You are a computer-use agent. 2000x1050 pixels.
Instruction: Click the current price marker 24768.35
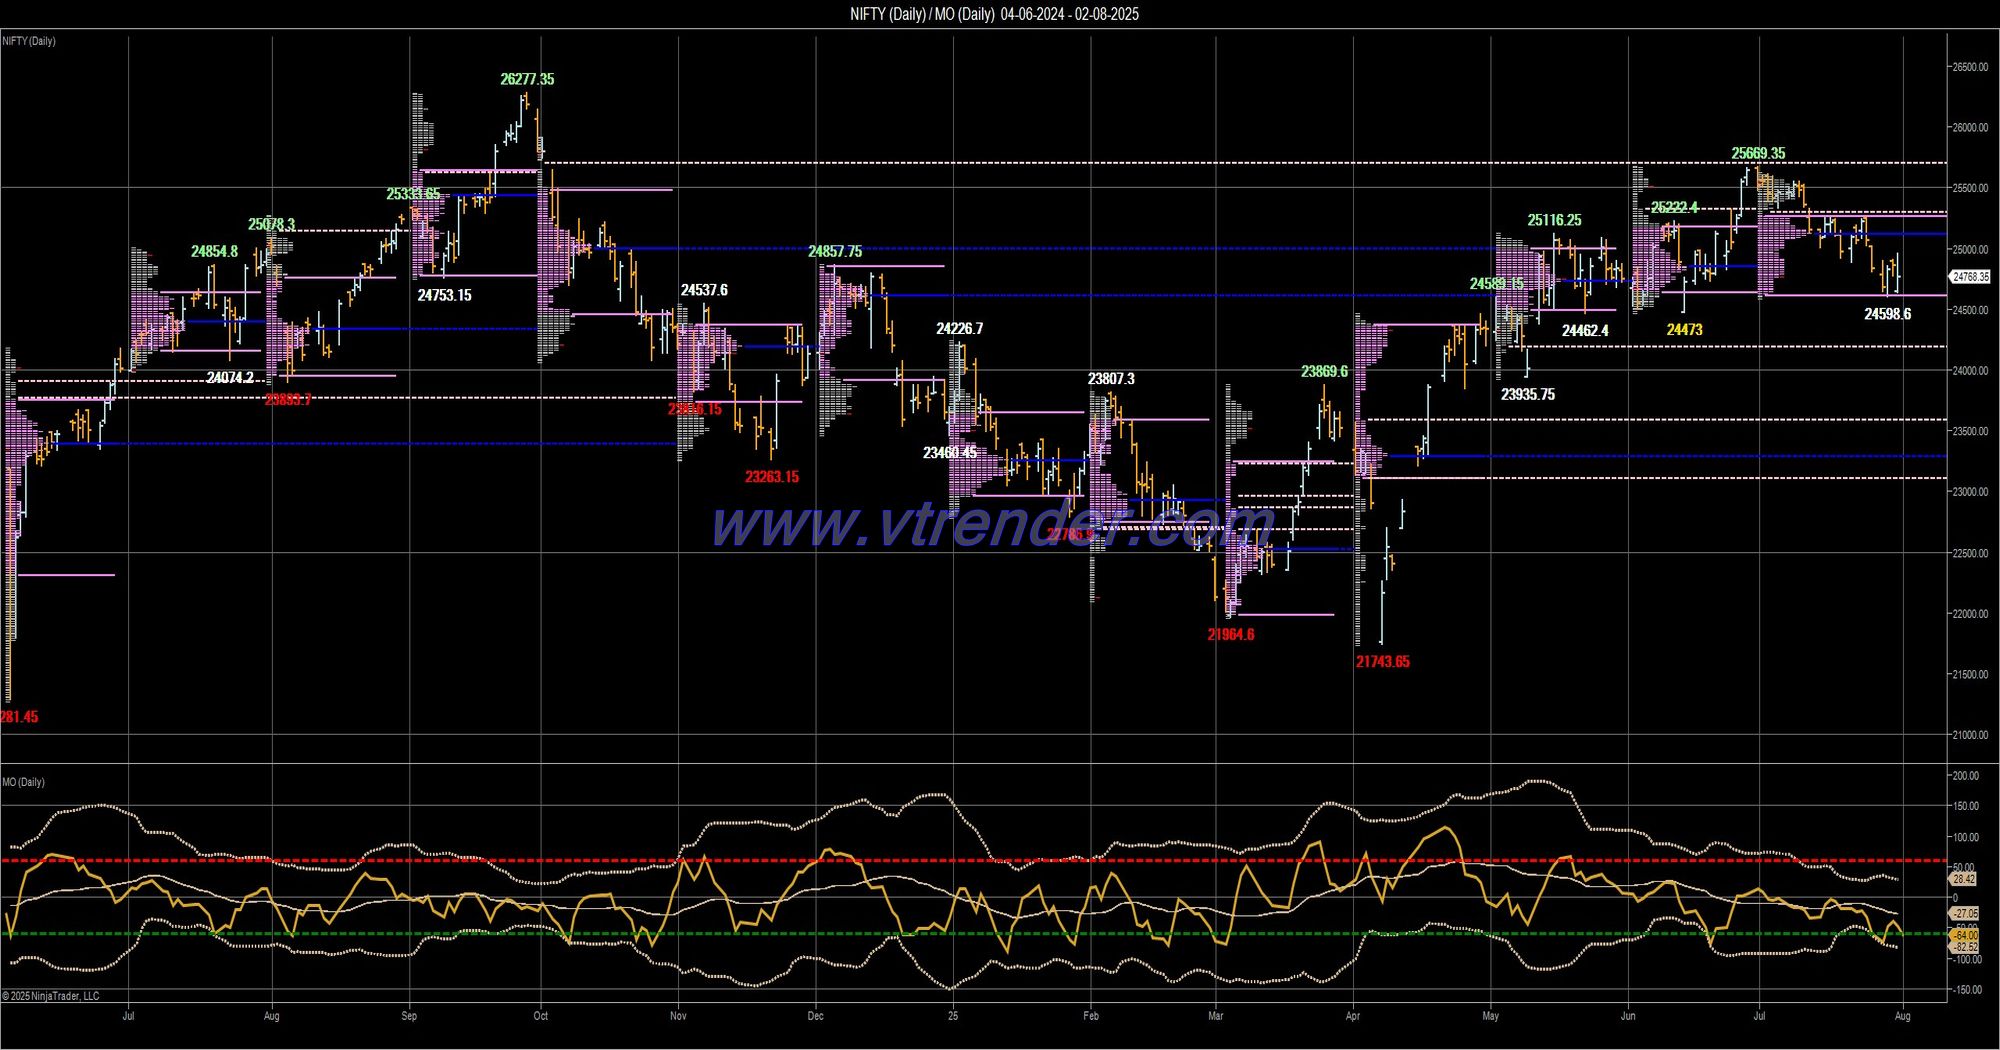pyautogui.click(x=1970, y=277)
